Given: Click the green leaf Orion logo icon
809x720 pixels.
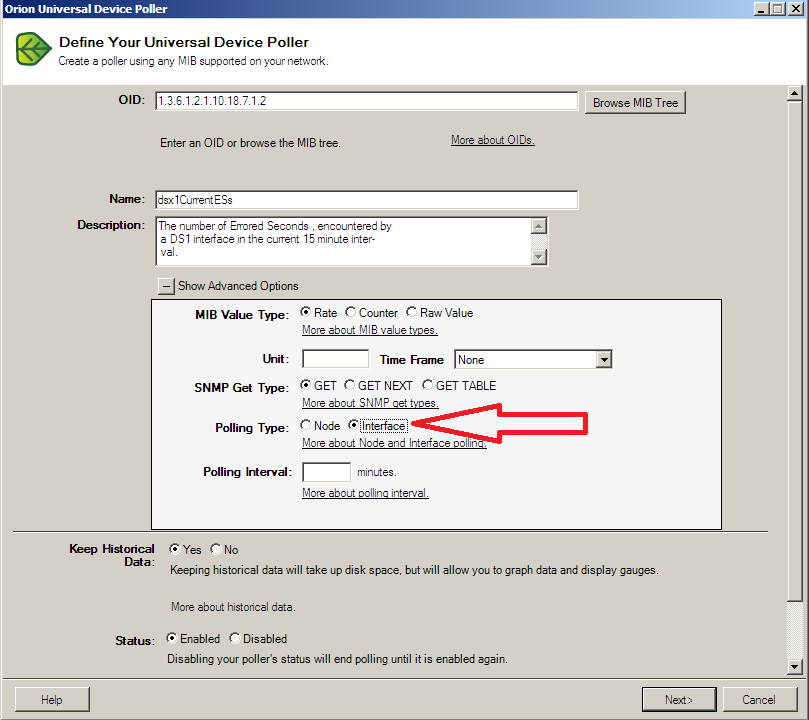Looking at the screenshot, I should click(33, 49).
